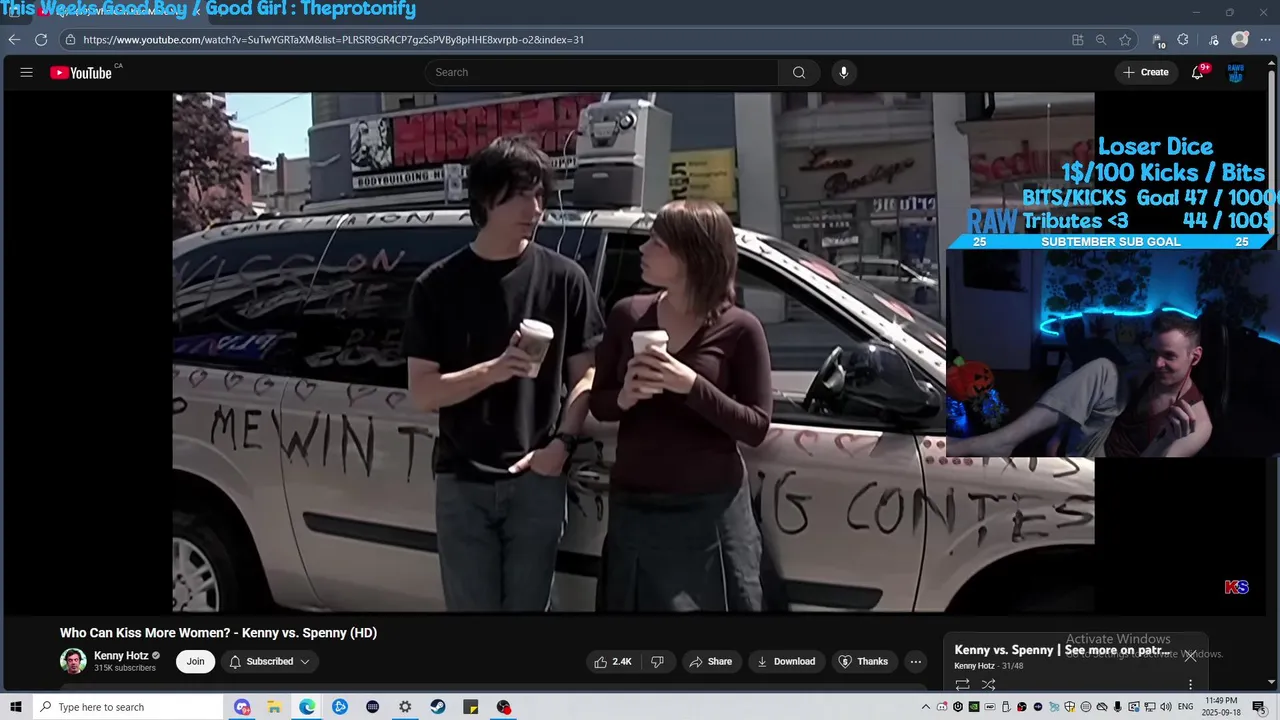This screenshot has height=720, width=1280.
Task: Open the YouTube account avatar menu
Action: pos(1235,72)
